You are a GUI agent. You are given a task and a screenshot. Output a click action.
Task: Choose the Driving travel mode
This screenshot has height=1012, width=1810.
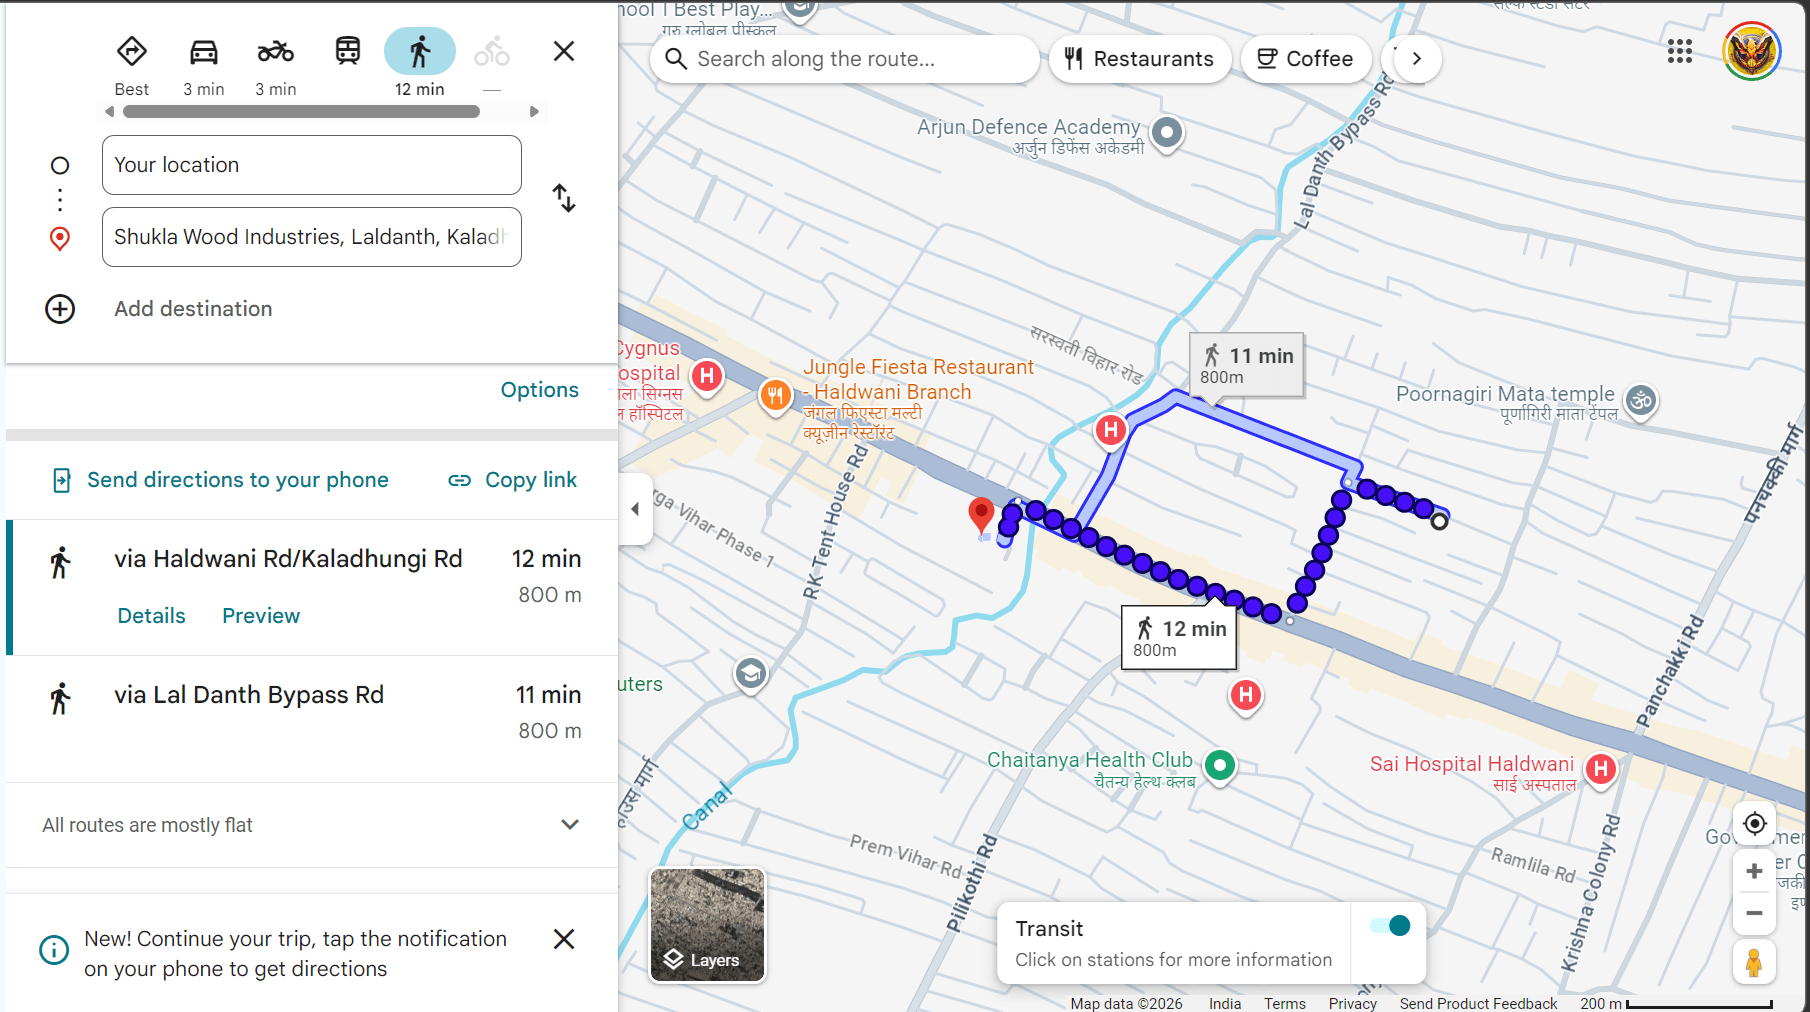click(204, 51)
